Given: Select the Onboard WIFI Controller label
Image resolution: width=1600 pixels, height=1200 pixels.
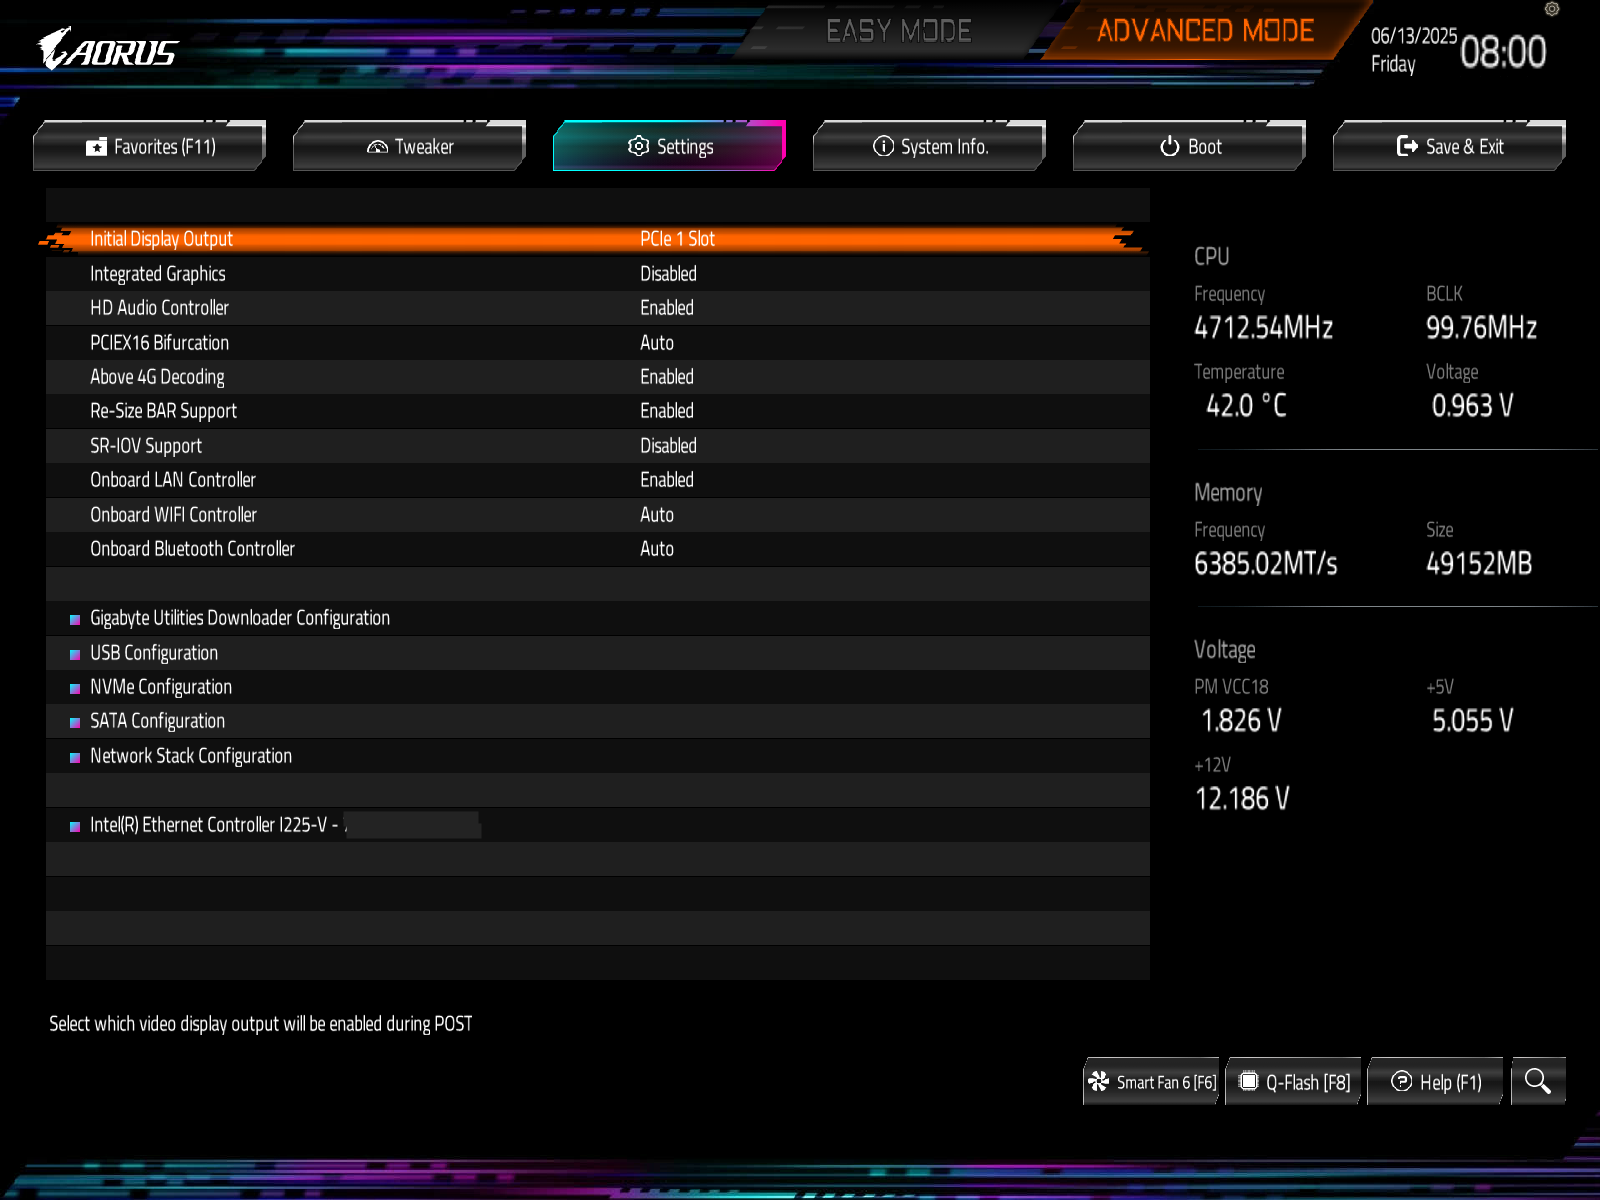Looking at the screenshot, I should [x=173, y=515].
